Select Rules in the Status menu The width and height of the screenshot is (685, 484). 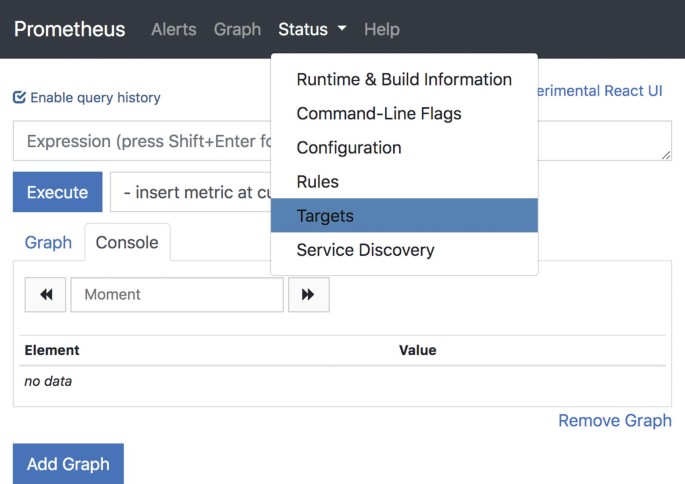pyautogui.click(x=318, y=182)
